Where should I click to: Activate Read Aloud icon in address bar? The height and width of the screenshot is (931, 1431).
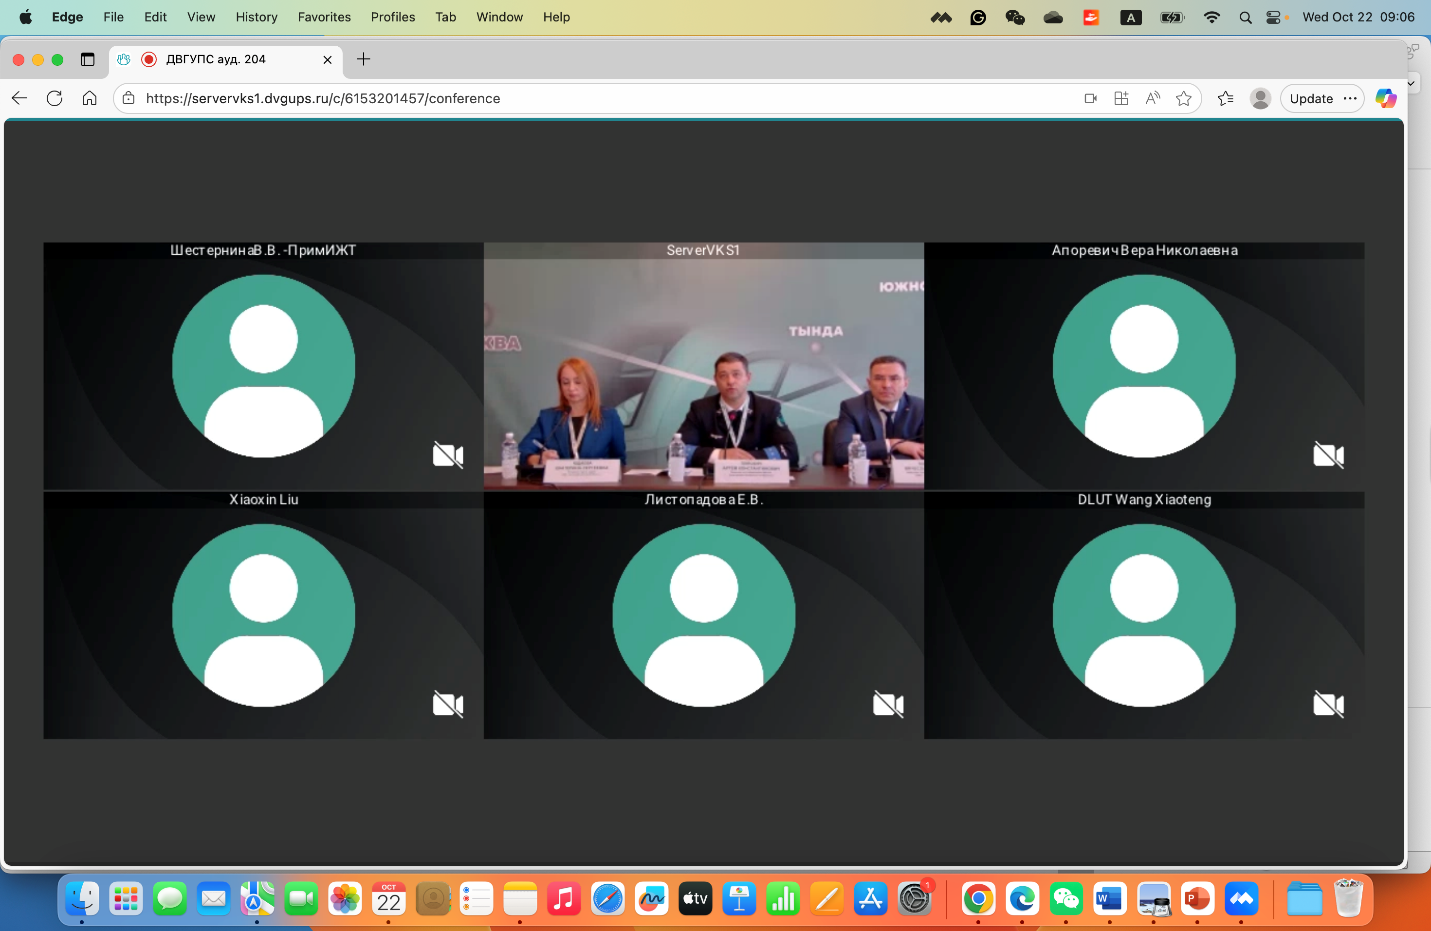click(x=1152, y=98)
